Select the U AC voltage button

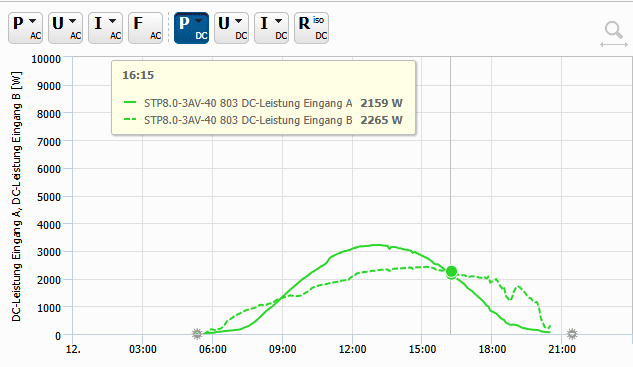(65, 28)
